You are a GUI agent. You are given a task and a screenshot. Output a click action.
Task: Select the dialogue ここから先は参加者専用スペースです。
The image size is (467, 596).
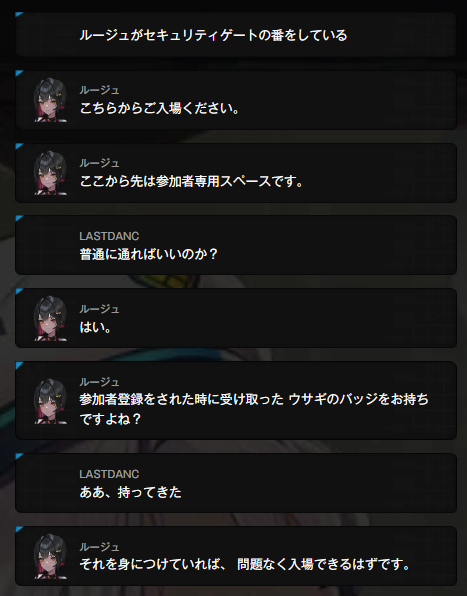point(192,181)
